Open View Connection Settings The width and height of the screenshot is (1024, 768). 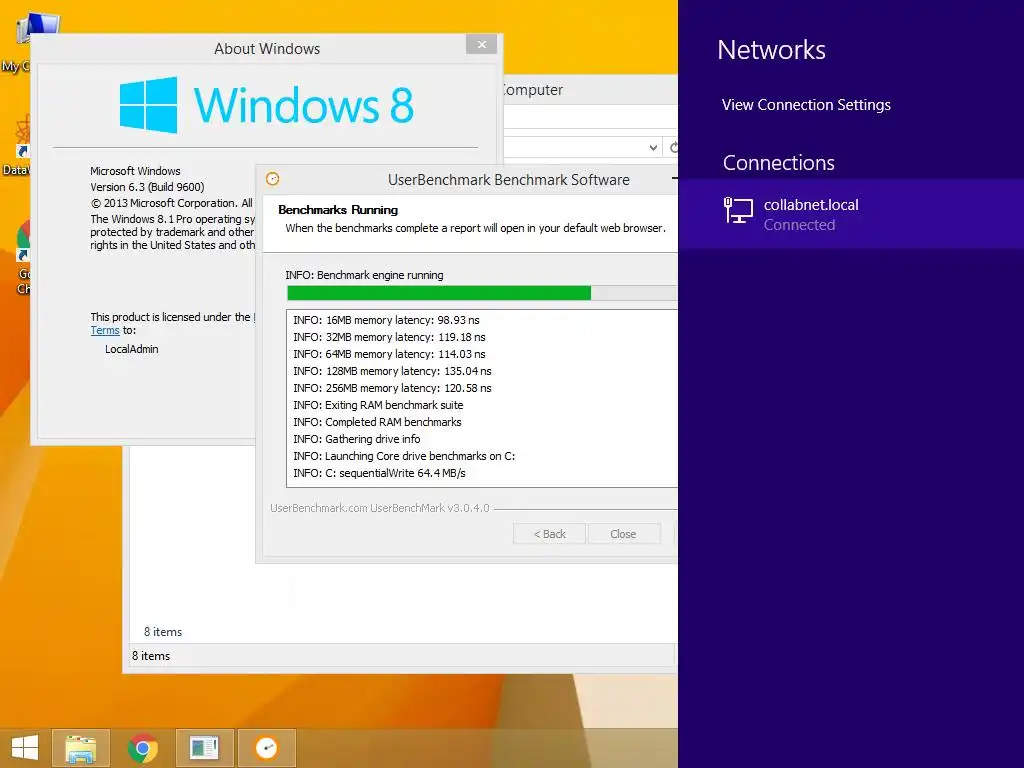pyautogui.click(x=806, y=104)
